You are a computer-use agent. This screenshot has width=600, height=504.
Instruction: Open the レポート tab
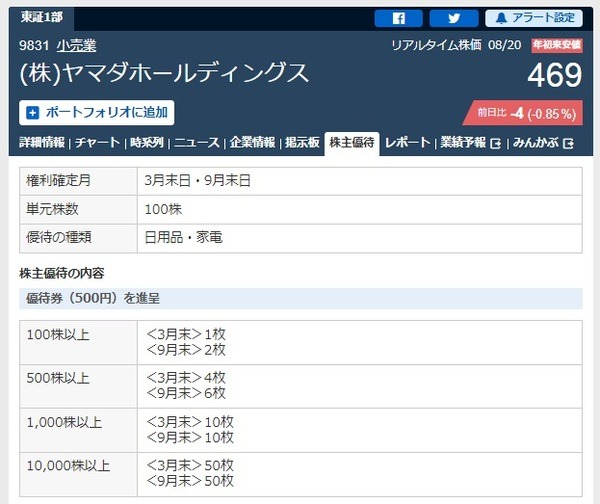(408, 142)
